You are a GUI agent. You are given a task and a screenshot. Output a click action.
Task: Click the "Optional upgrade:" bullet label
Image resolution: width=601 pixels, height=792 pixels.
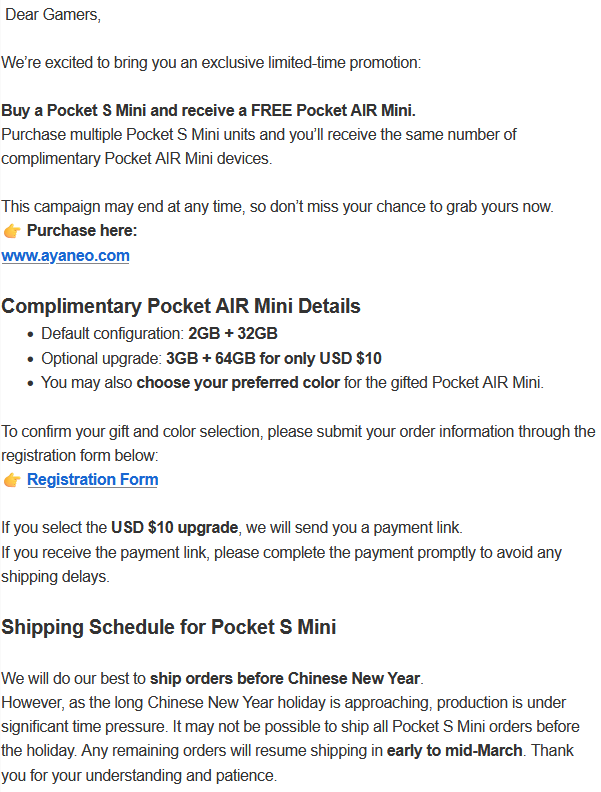click(x=102, y=358)
